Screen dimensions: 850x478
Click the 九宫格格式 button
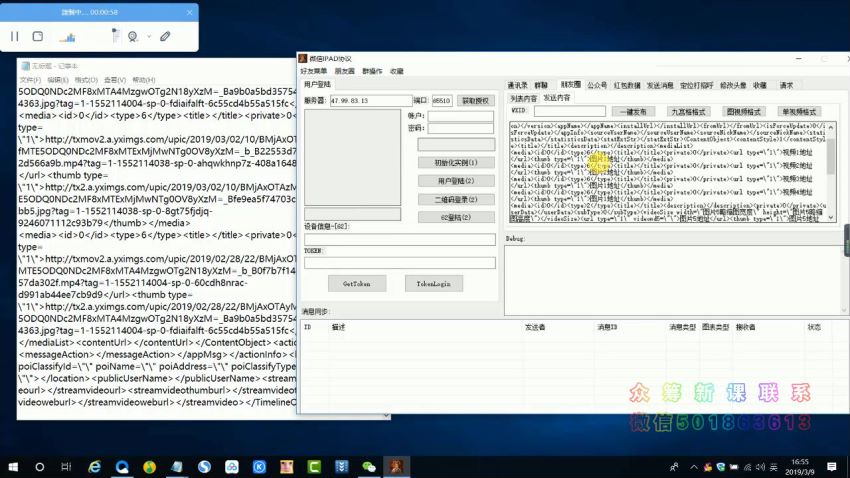(x=688, y=112)
